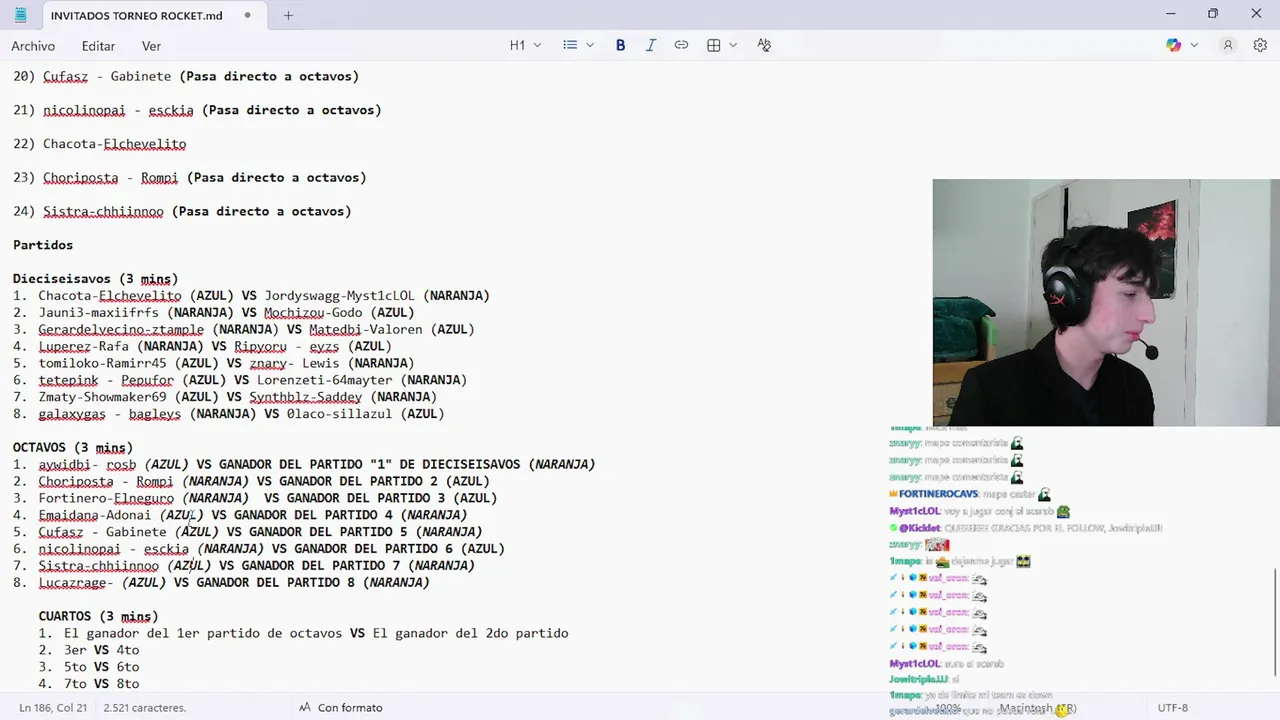
Task: Open the account profile icon
Action: click(x=1228, y=45)
